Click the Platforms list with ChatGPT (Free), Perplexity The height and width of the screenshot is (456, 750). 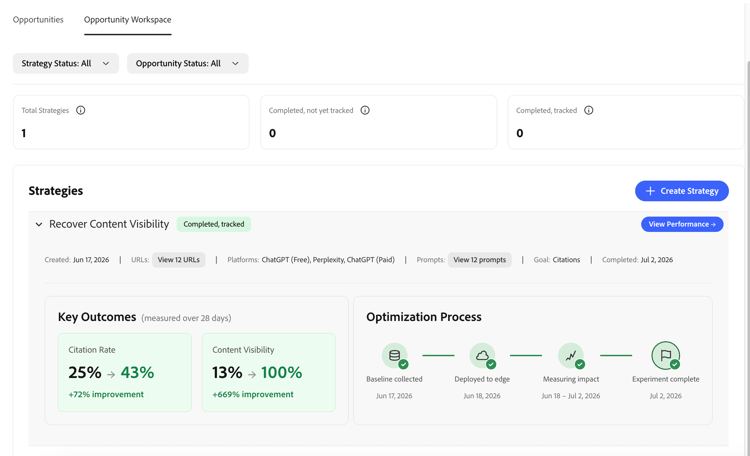pos(328,260)
